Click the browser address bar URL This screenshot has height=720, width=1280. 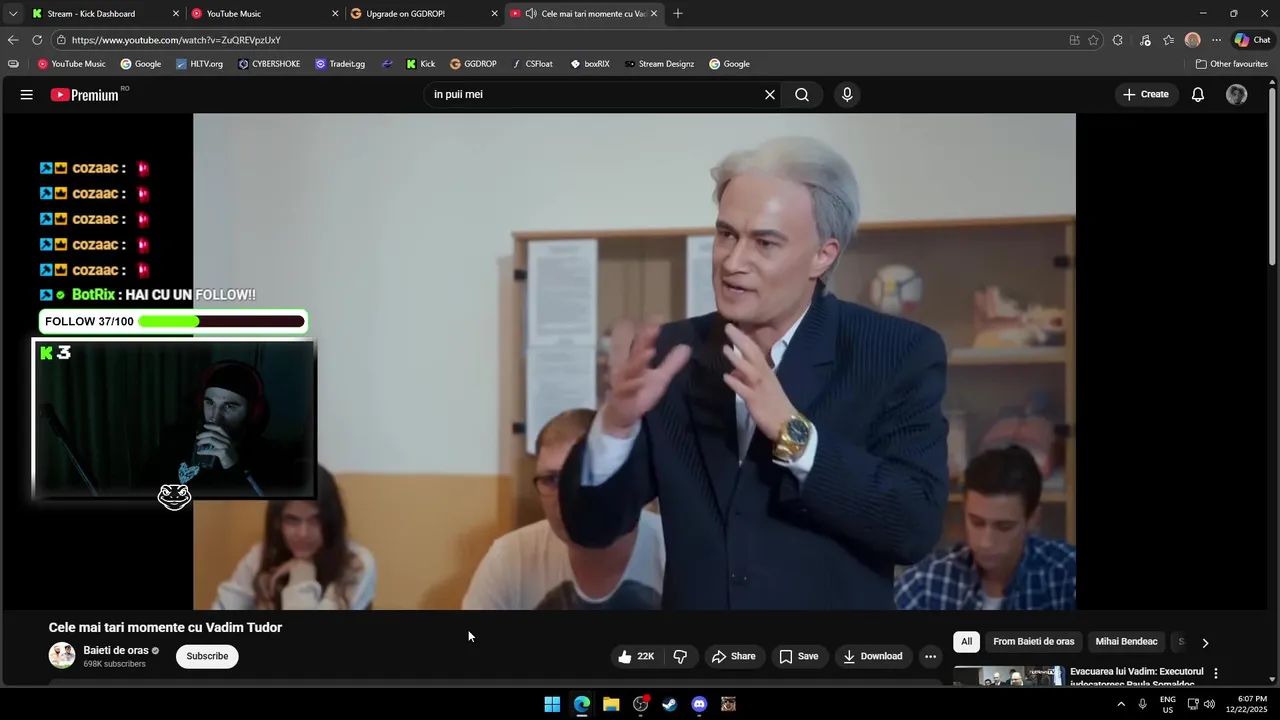coord(176,40)
